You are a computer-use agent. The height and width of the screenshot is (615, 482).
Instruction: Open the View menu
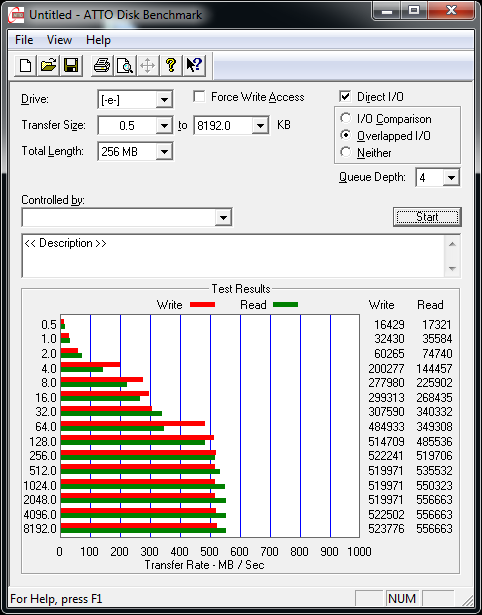(x=59, y=40)
